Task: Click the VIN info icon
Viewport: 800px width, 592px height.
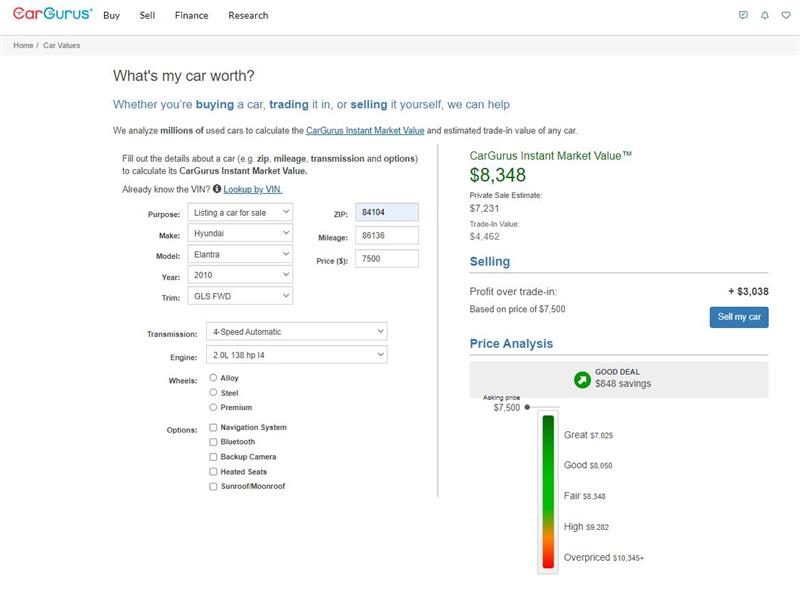Action: tap(217, 188)
